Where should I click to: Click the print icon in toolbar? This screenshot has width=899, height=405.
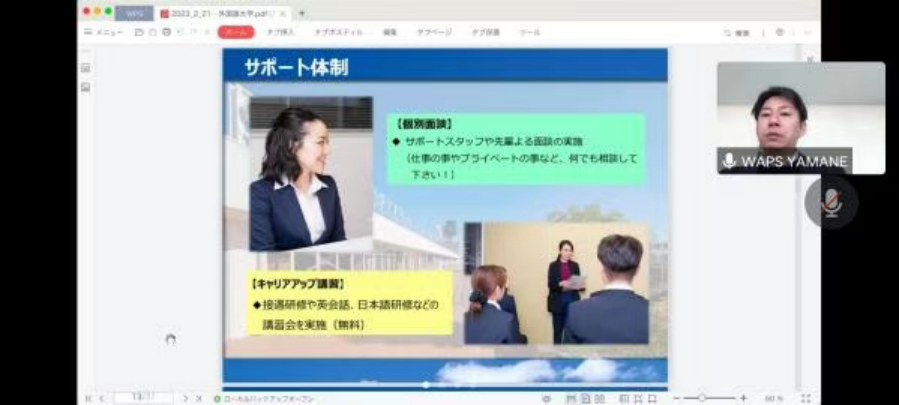click(165, 32)
